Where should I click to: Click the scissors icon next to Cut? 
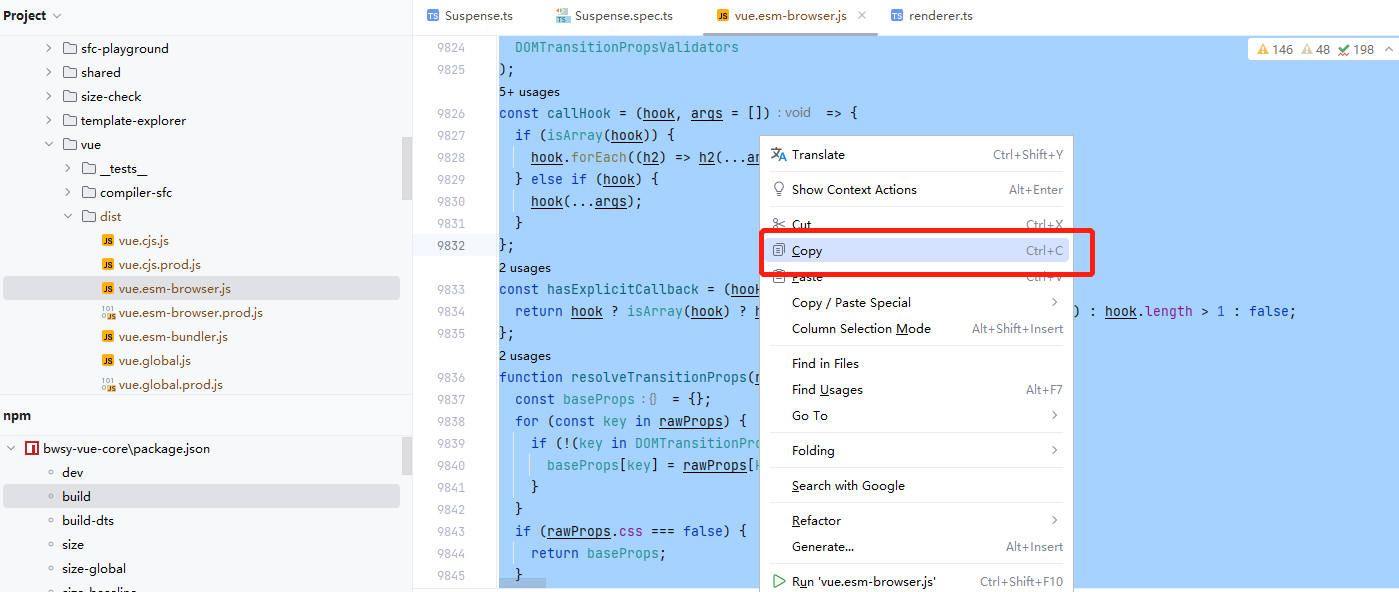[x=777, y=224]
